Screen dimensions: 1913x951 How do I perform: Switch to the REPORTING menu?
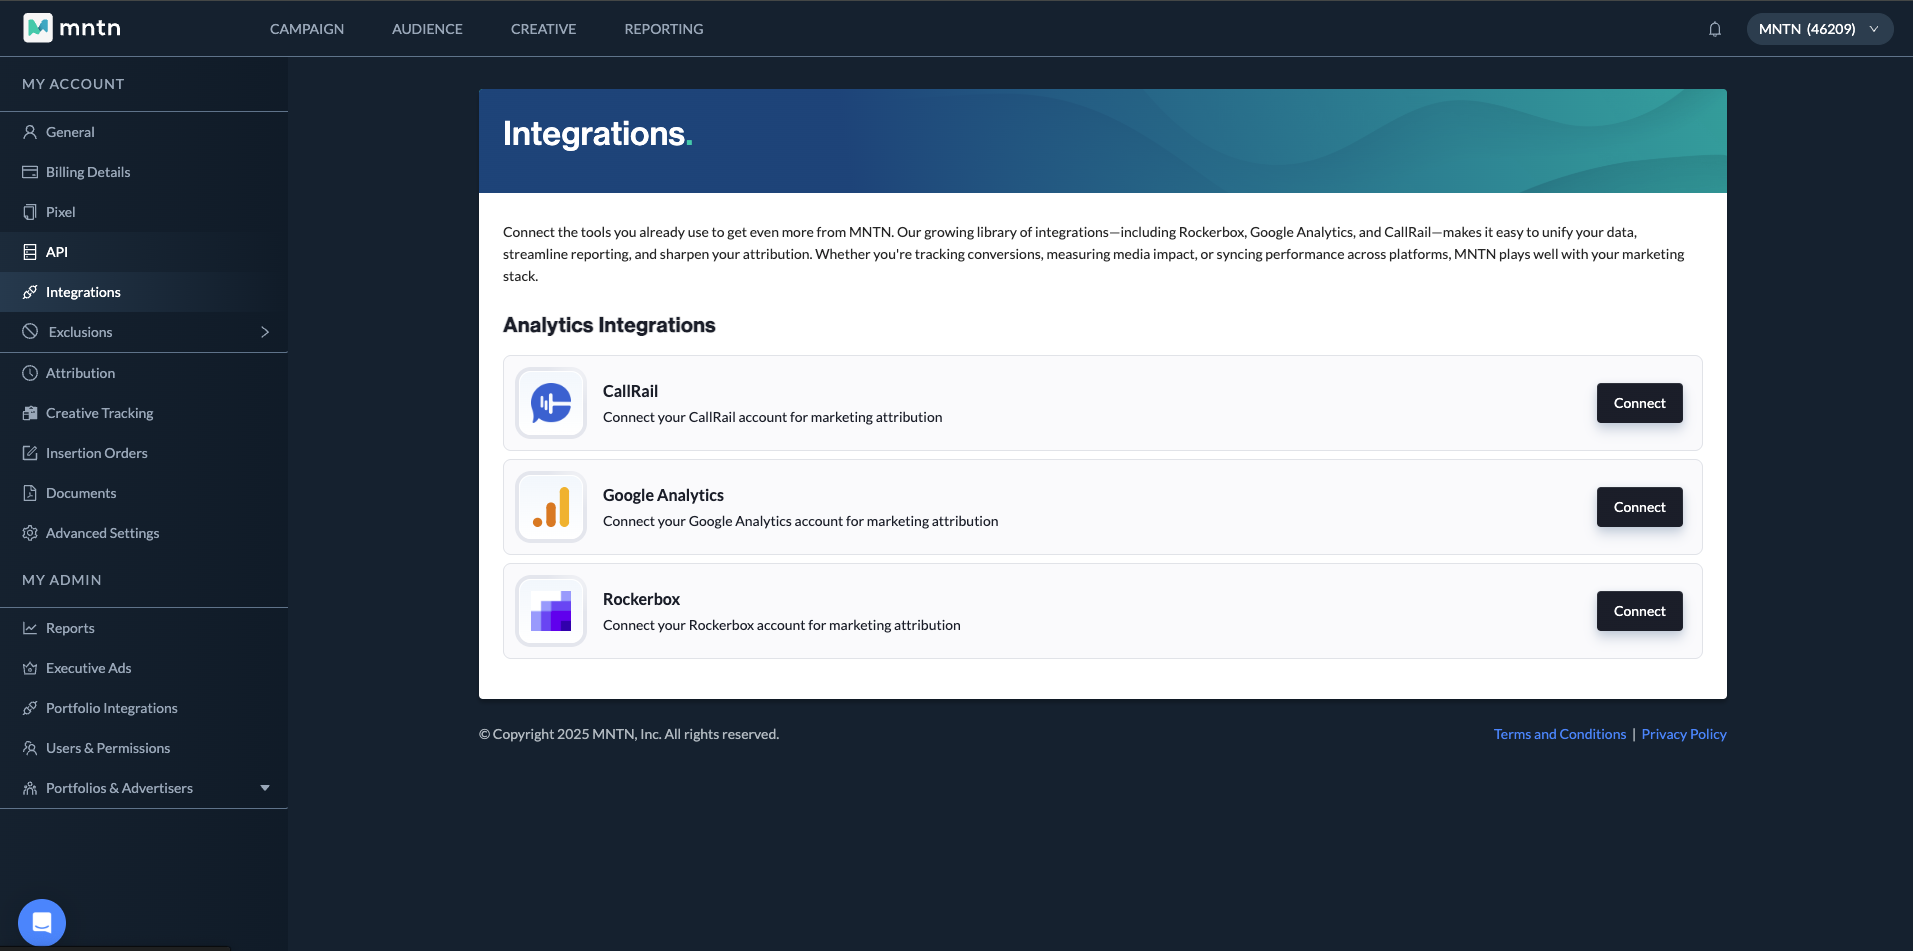tap(664, 29)
